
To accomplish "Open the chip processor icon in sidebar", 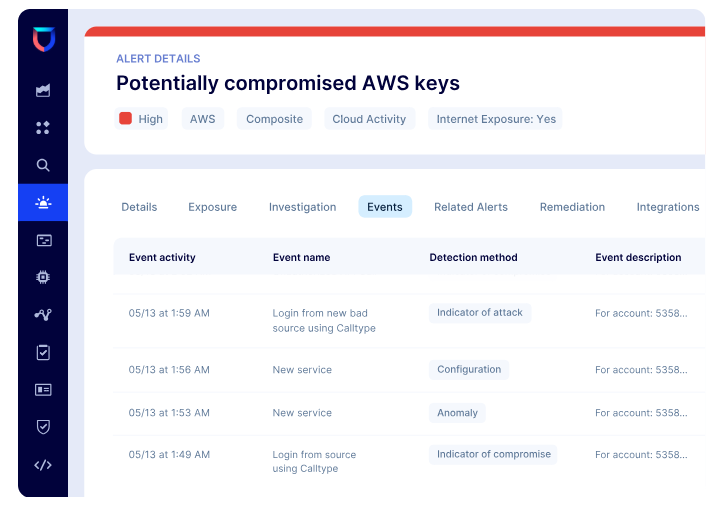I will click(x=43, y=277).
